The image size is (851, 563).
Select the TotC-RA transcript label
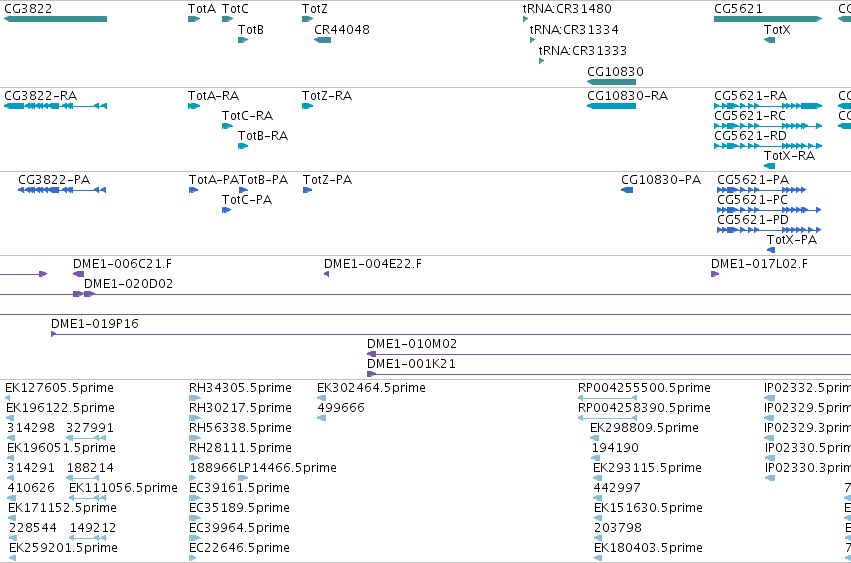[x=247, y=116]
